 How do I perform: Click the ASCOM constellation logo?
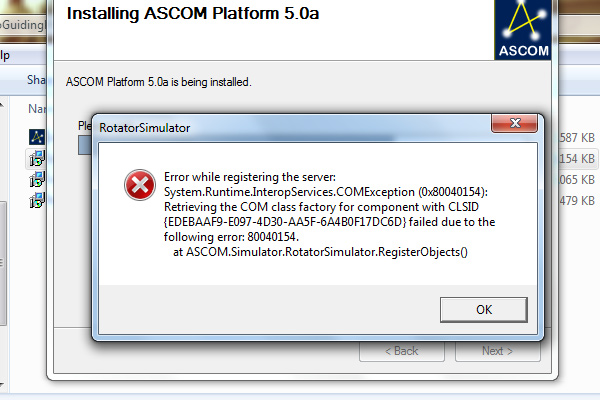523,29
